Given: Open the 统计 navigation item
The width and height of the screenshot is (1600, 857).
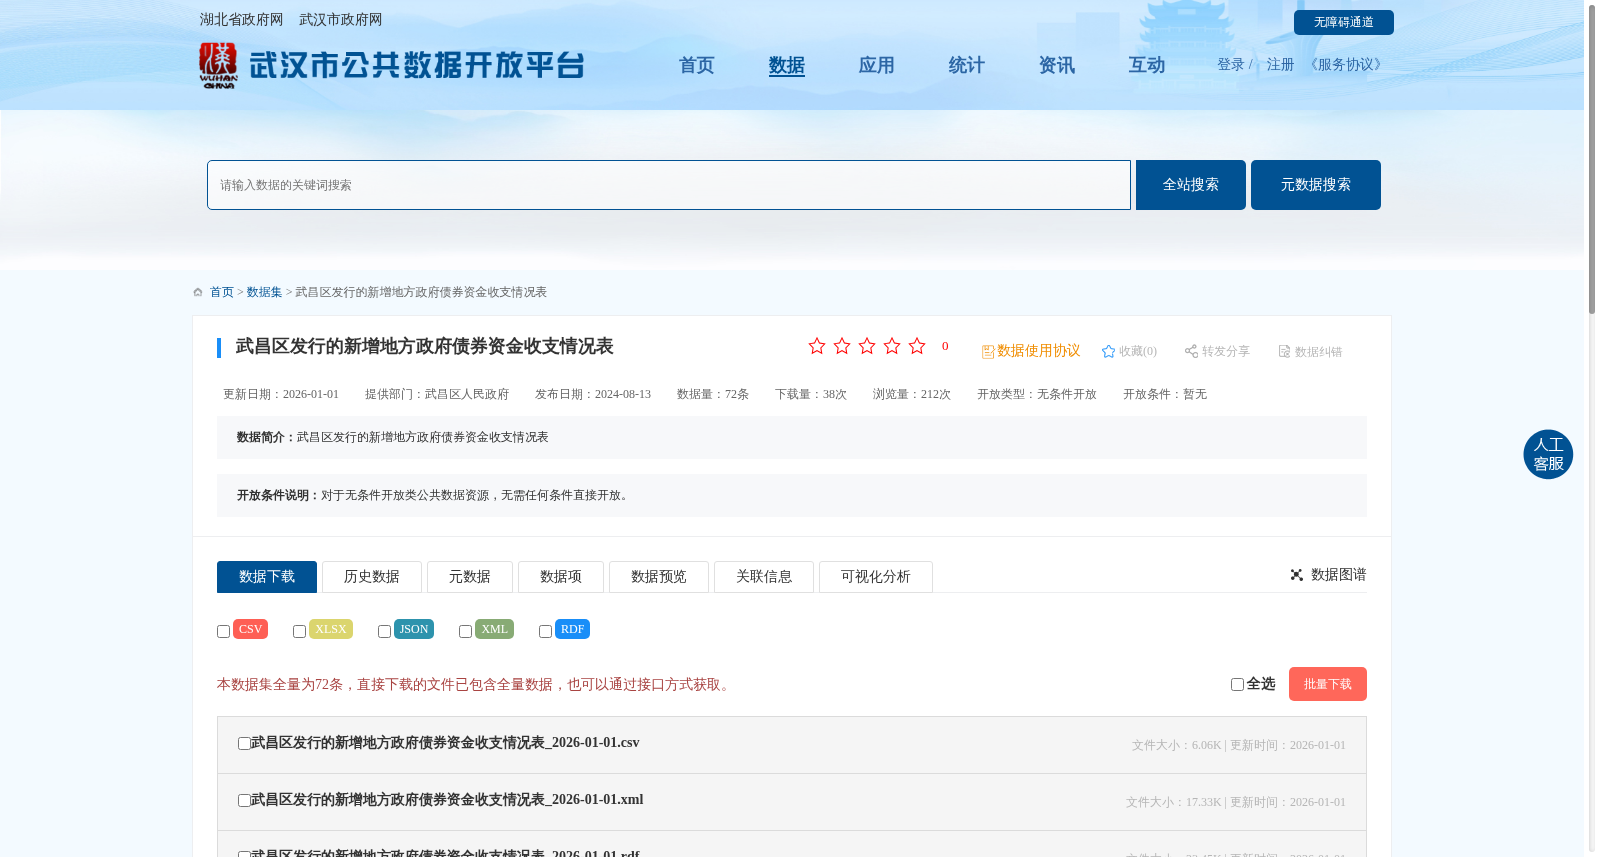Looking at the screenshot, I should click(x=967, y=65).
